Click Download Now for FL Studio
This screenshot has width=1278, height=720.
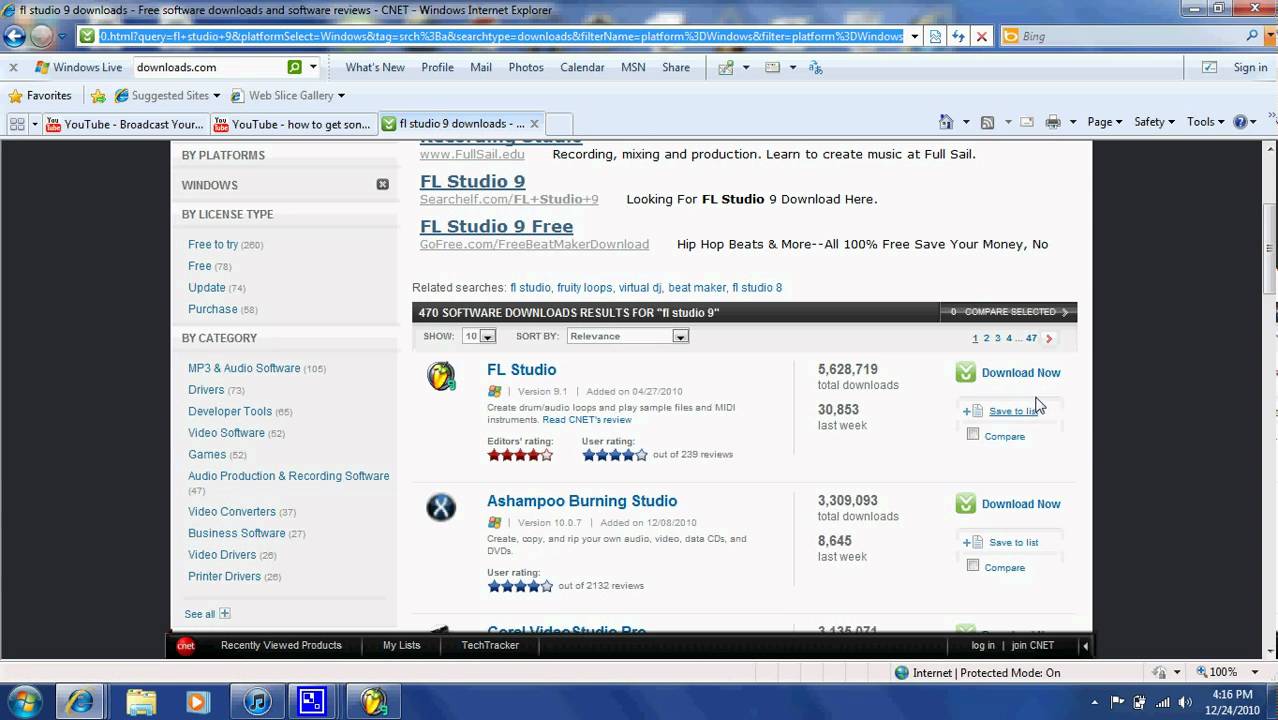1021,373
